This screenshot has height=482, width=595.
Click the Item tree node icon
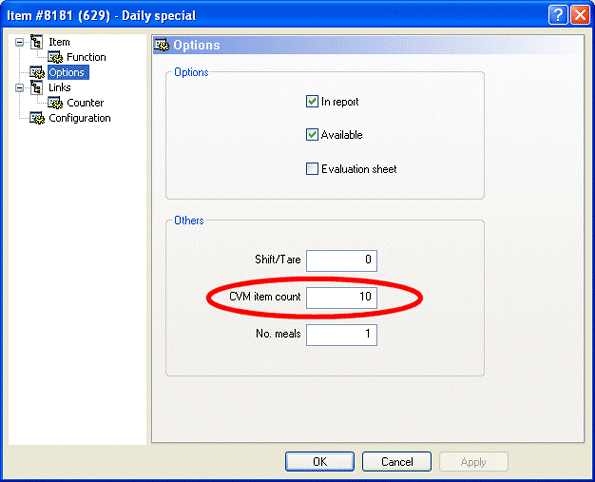click(x=36, y=42)
